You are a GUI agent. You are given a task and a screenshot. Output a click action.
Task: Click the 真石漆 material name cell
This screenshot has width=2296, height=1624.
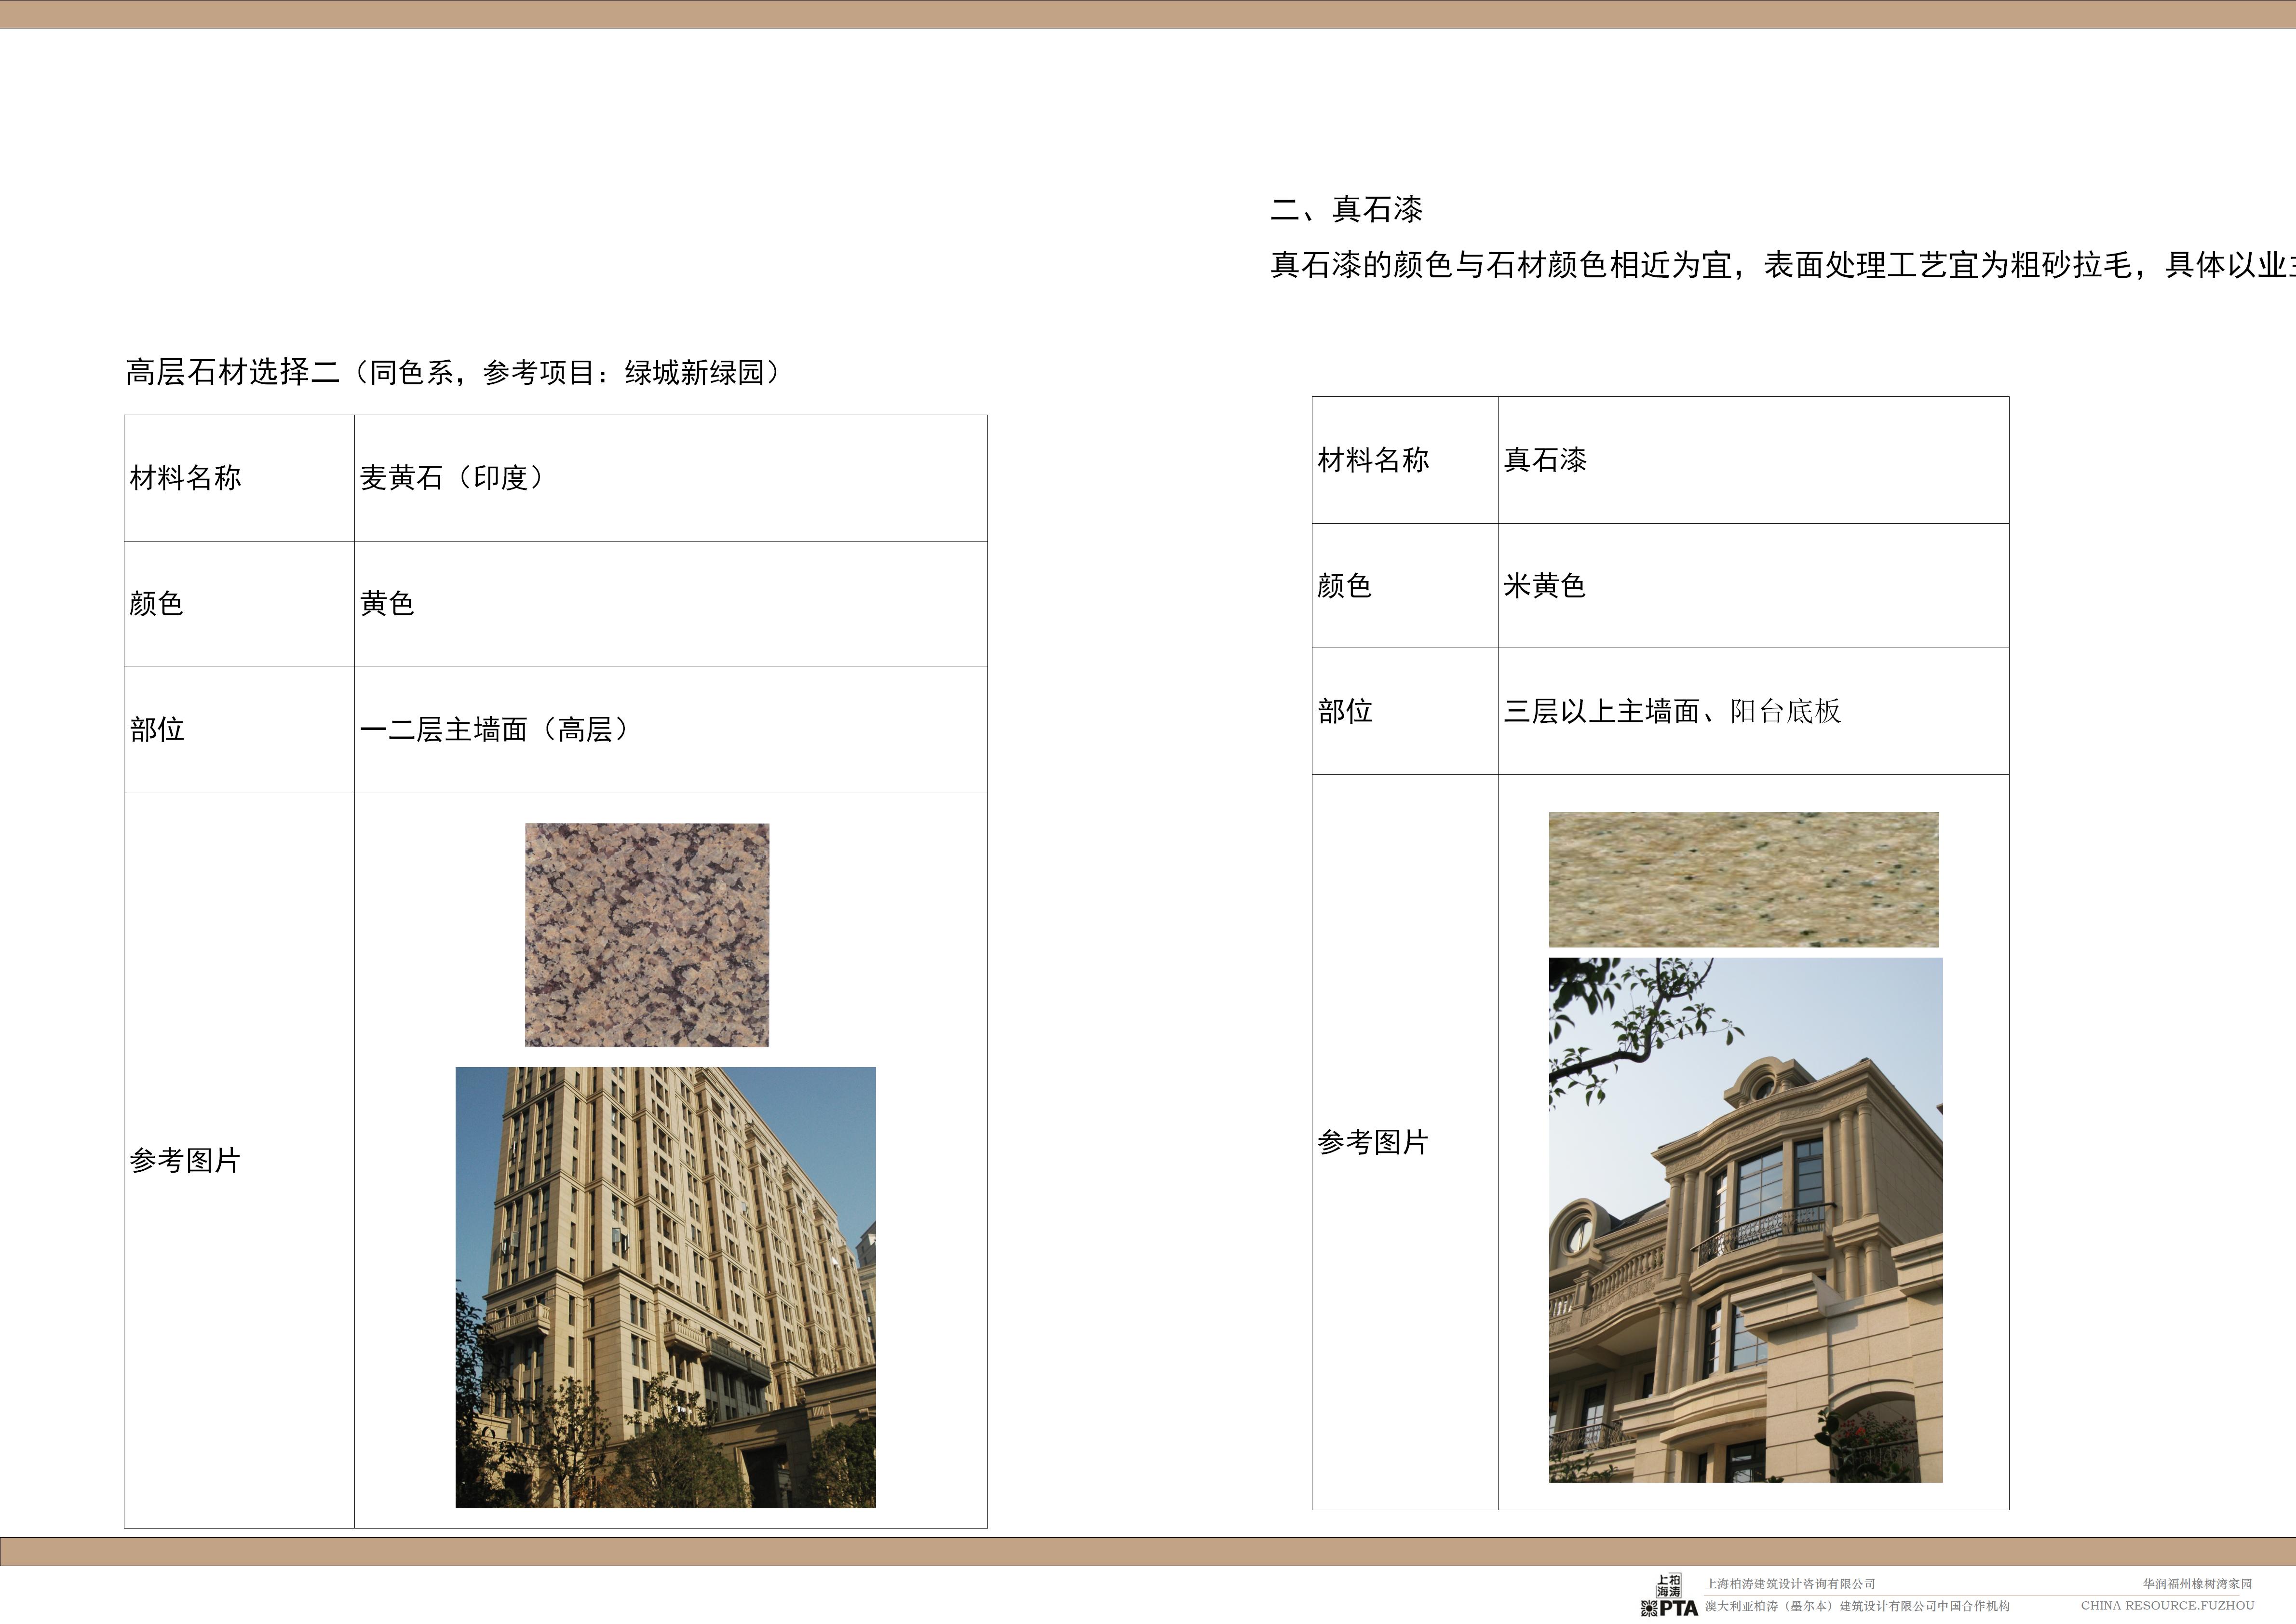coord(1545,460)
